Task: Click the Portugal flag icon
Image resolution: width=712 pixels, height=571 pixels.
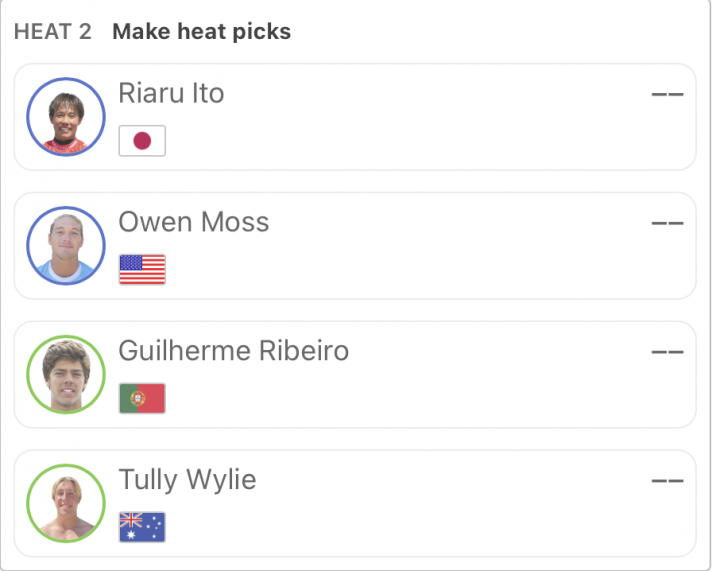Action: [142, 398]
